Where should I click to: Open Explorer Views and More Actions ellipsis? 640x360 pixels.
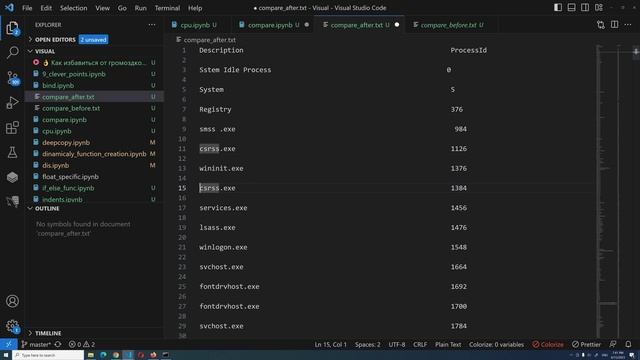point(152,25)
